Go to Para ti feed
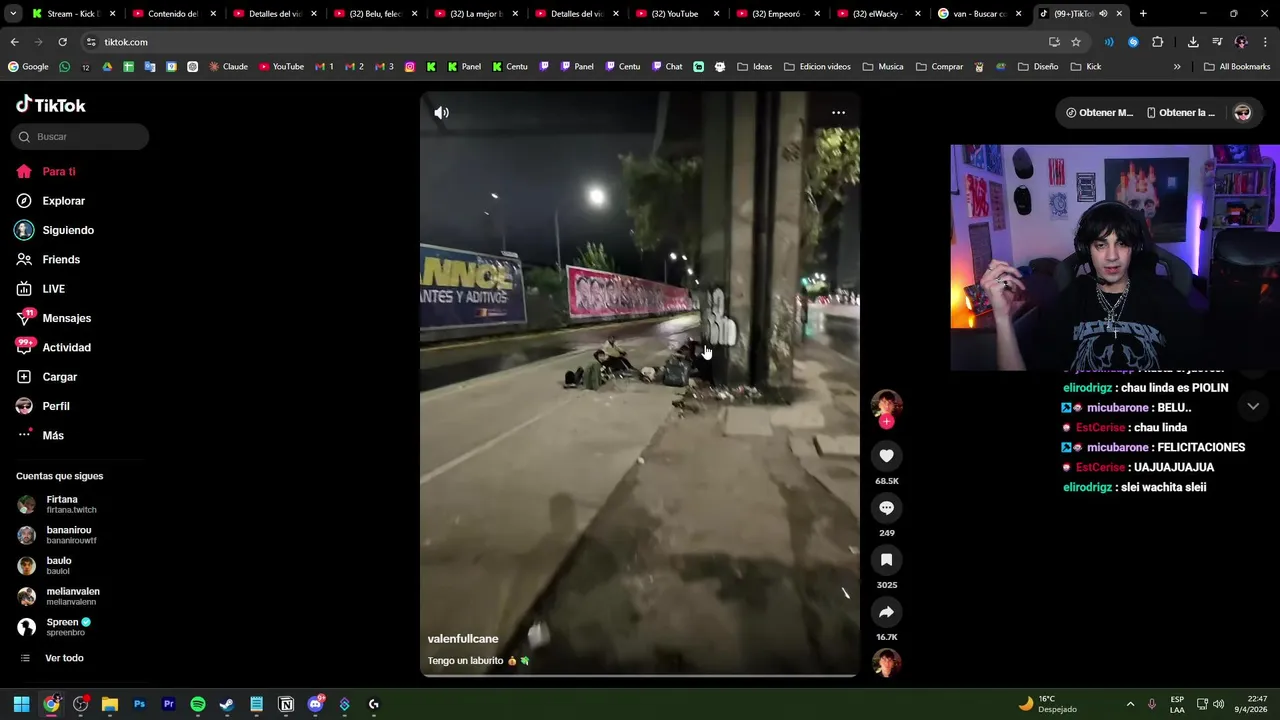1280x720 pixels. click(58, 172)
